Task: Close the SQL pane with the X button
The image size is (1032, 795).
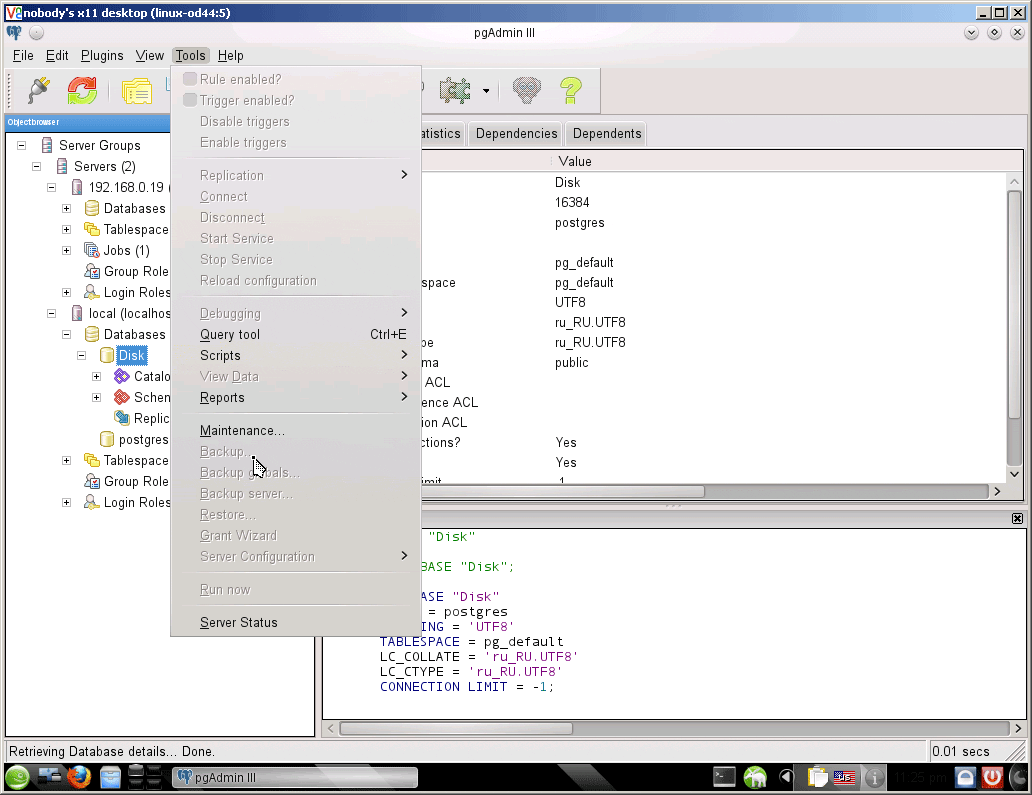Action: pyautogui.click(x=1018, y=519)
